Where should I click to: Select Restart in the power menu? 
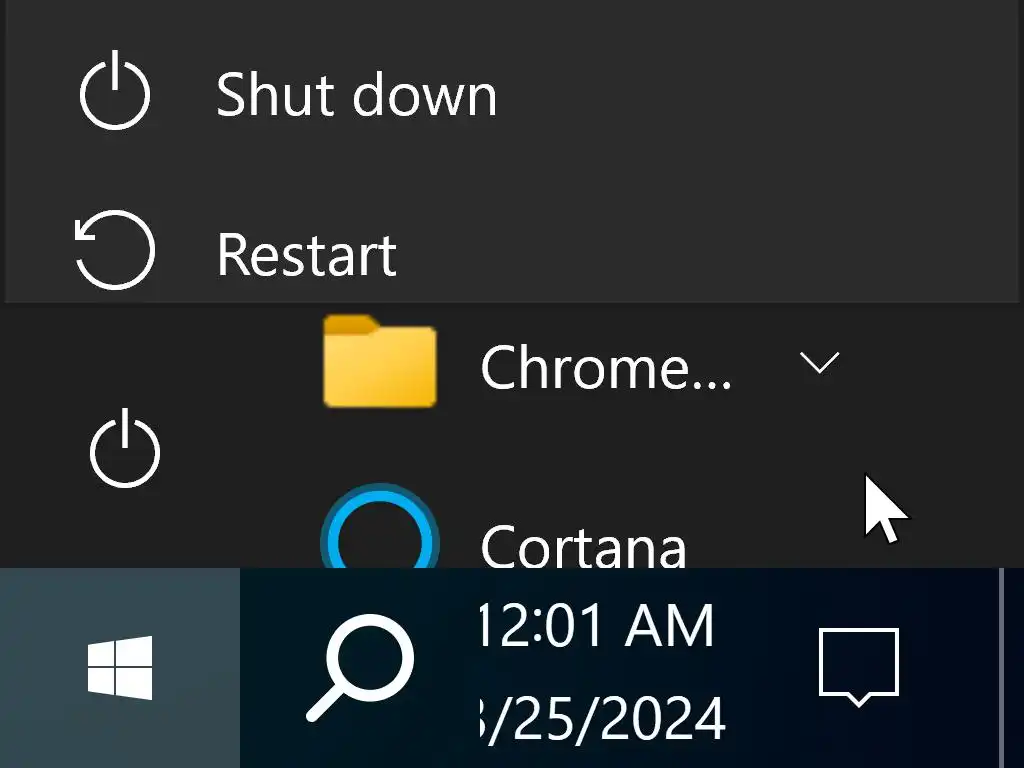(306, 254)
